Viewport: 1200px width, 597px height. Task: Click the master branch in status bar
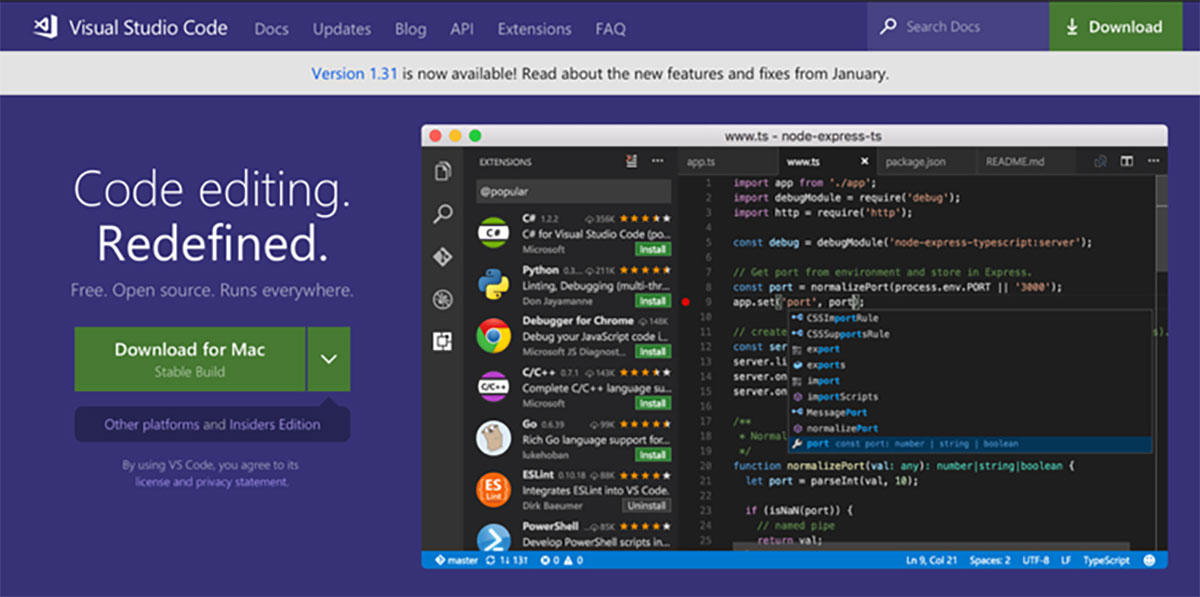click(x=456, y=560)
